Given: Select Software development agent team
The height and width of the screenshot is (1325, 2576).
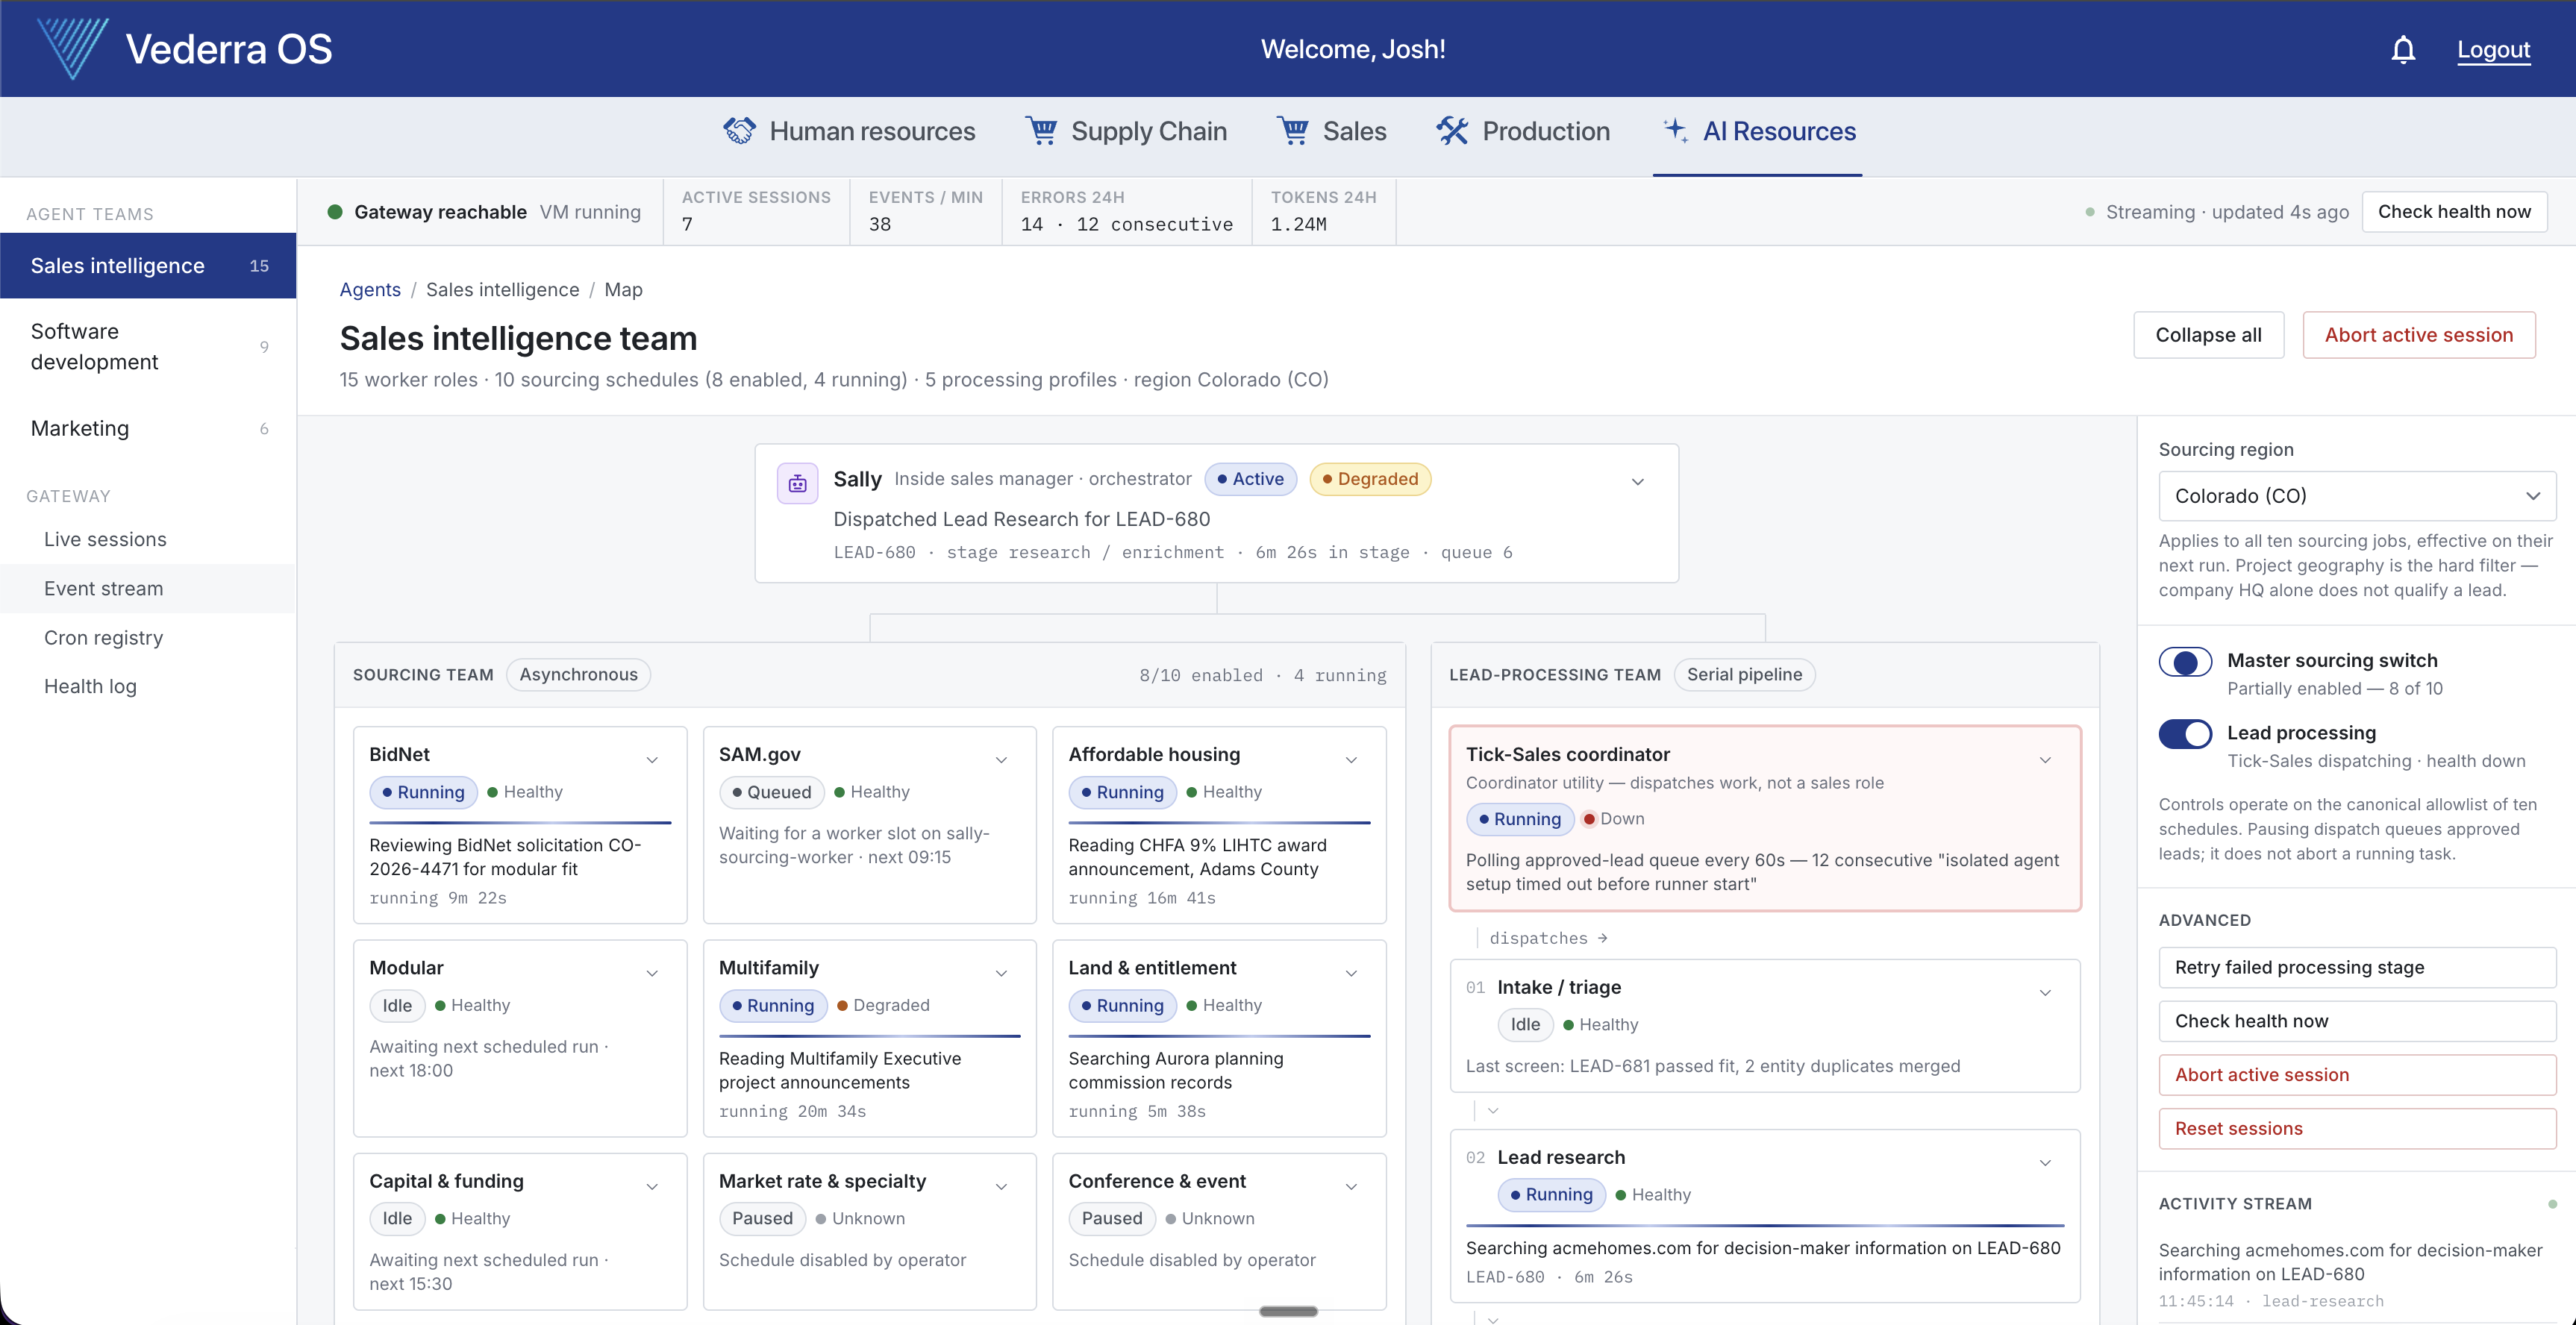Looking at the screenshot, I should pyautogui.click(x=148, y=347).
